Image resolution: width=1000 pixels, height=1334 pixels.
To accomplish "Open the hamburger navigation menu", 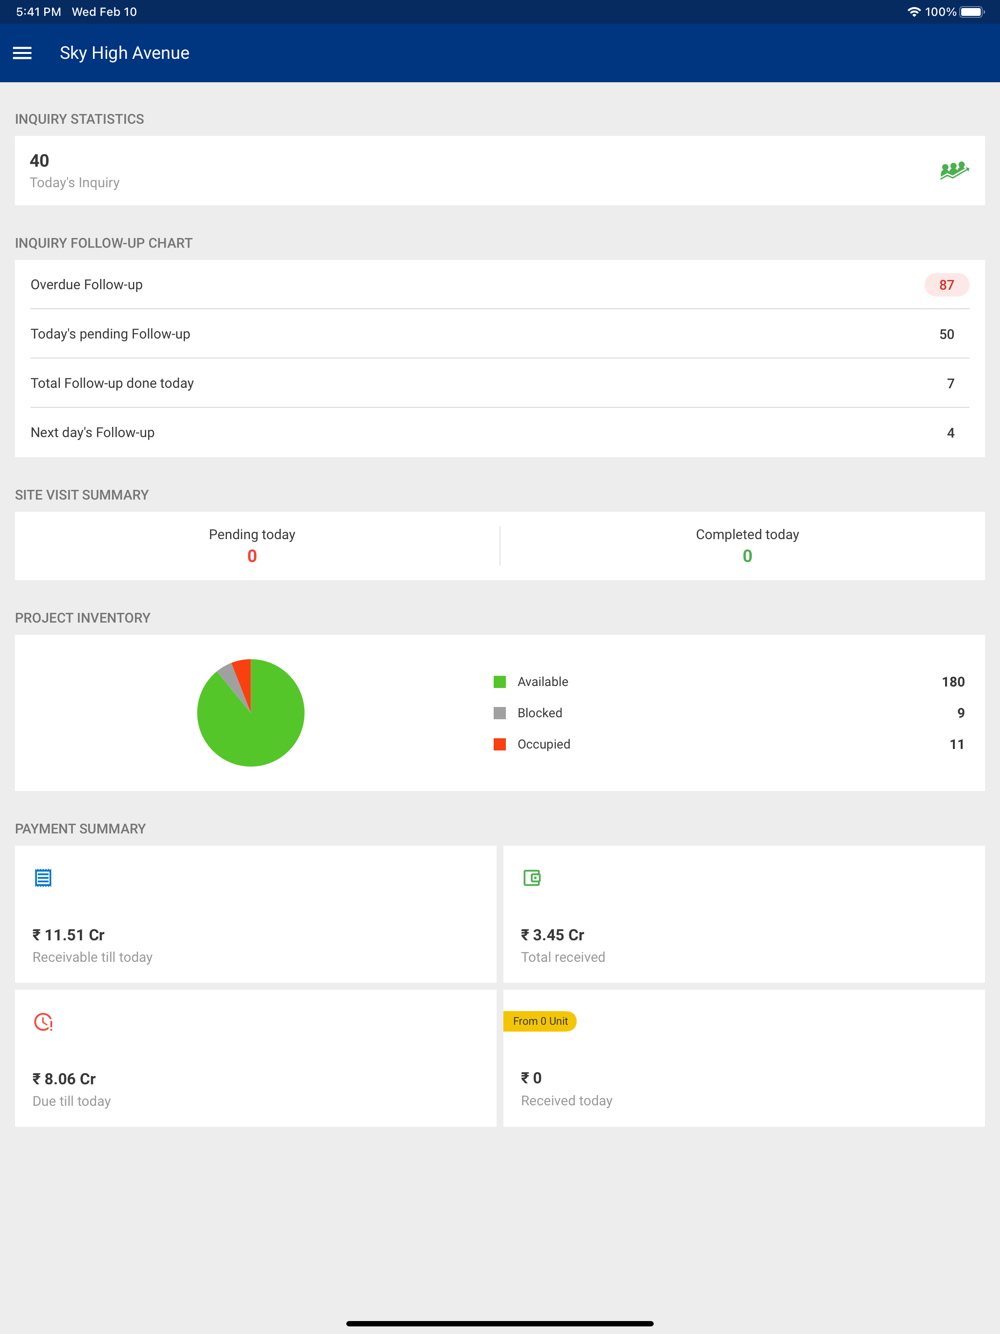I will [x=22, y=53].
